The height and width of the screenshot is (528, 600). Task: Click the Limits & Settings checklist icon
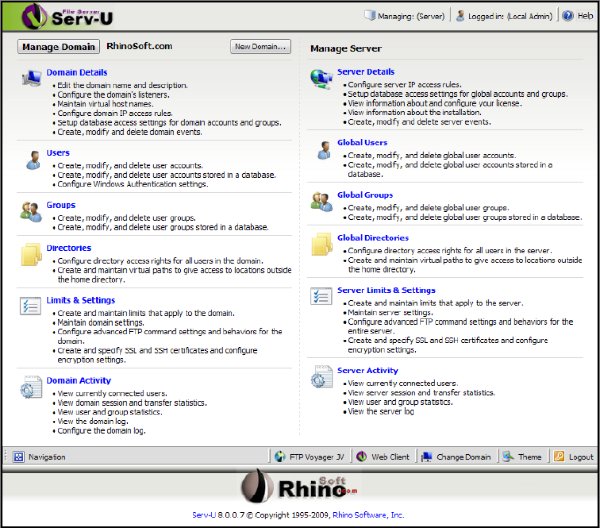(31, 306)
